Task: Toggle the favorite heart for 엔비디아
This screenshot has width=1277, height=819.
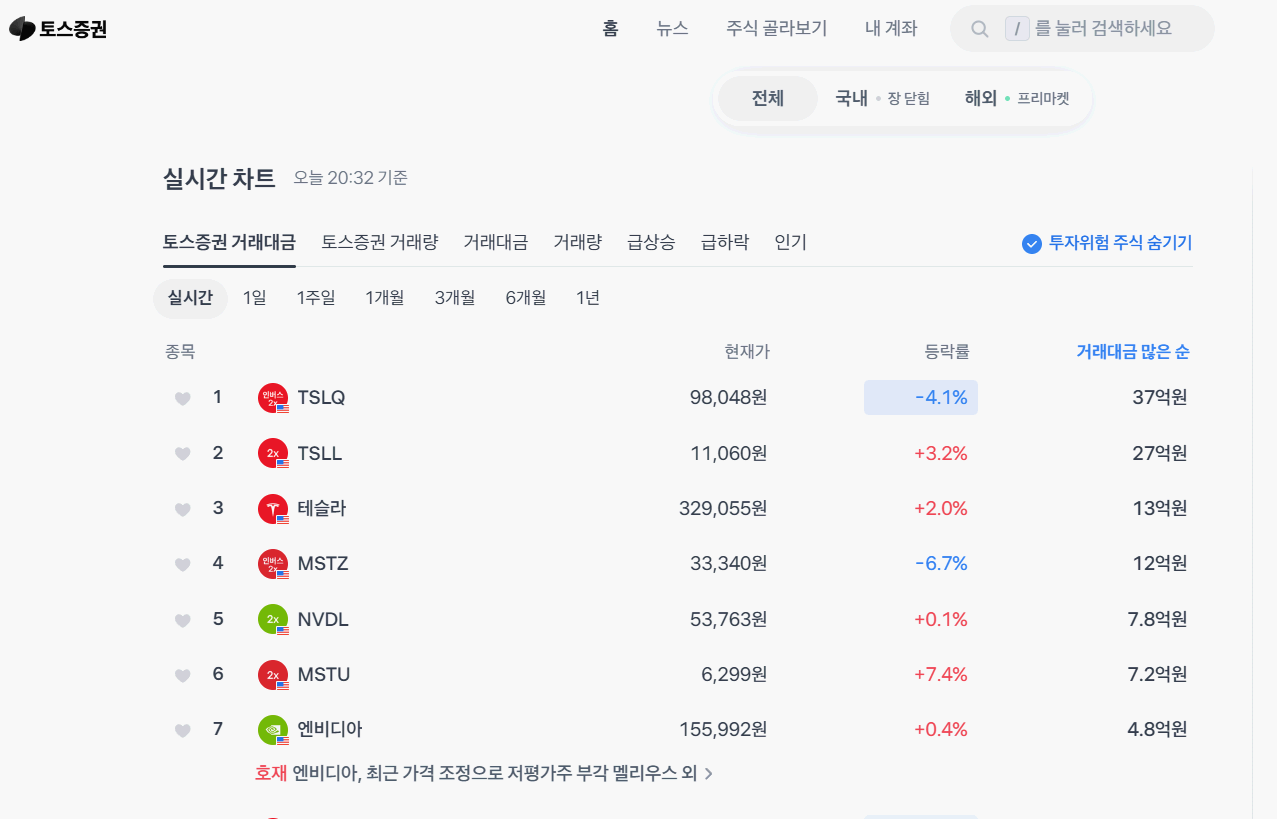Action: (182, 729)
